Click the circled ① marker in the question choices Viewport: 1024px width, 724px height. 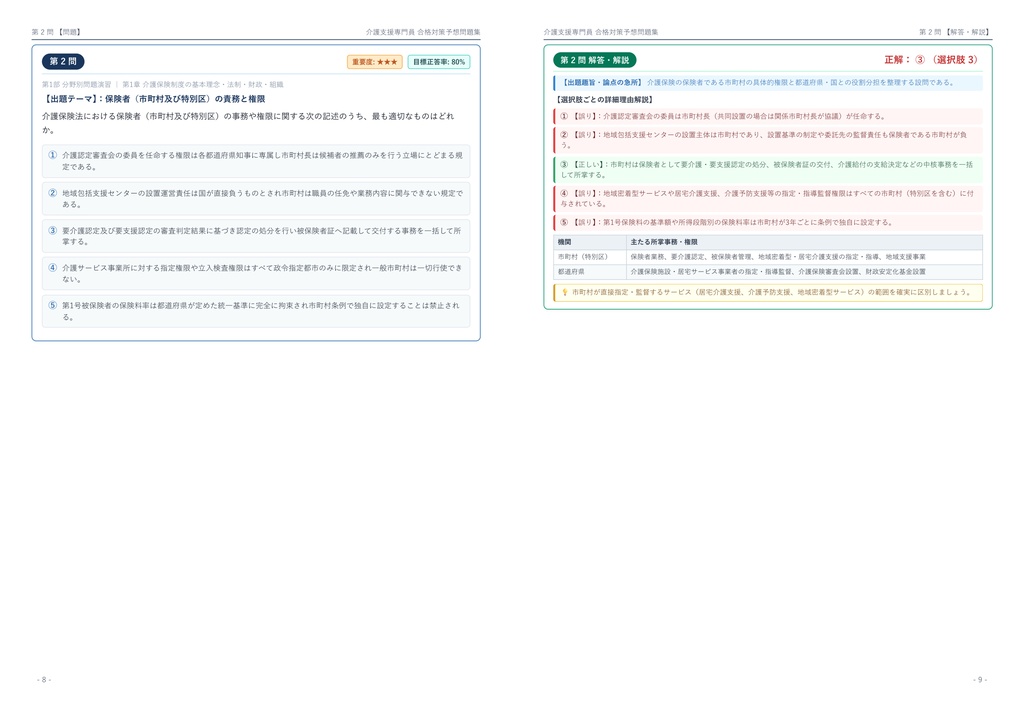[x=53, y=155]
